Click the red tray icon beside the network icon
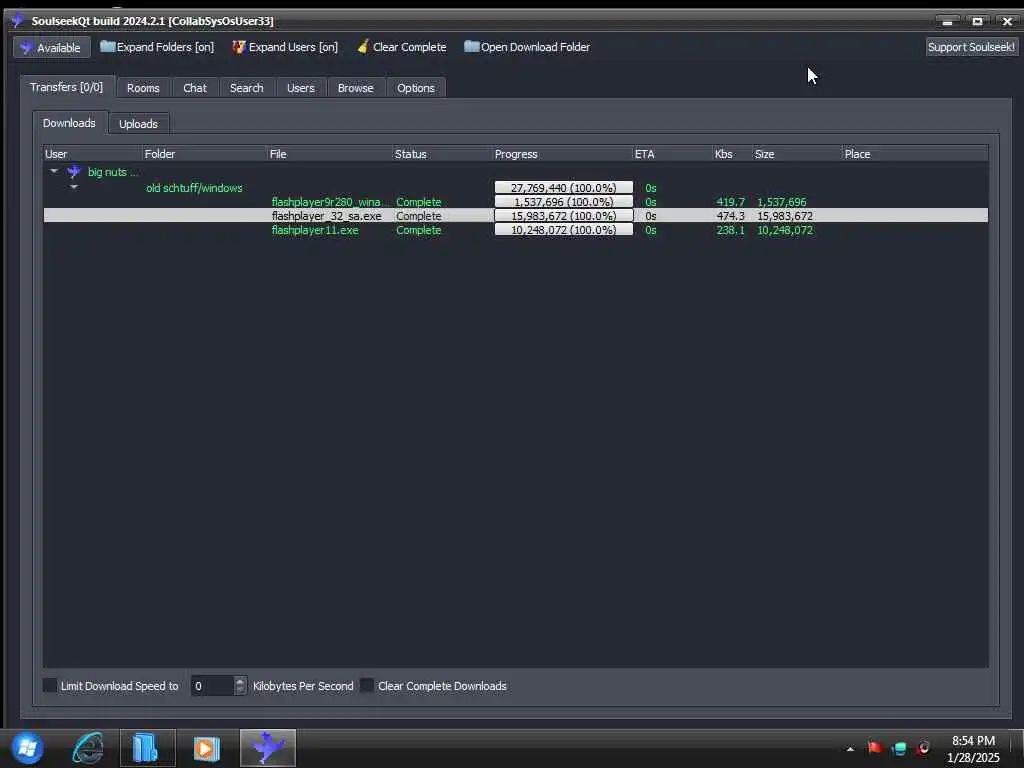1024x768 pixels. click(923, 748)
